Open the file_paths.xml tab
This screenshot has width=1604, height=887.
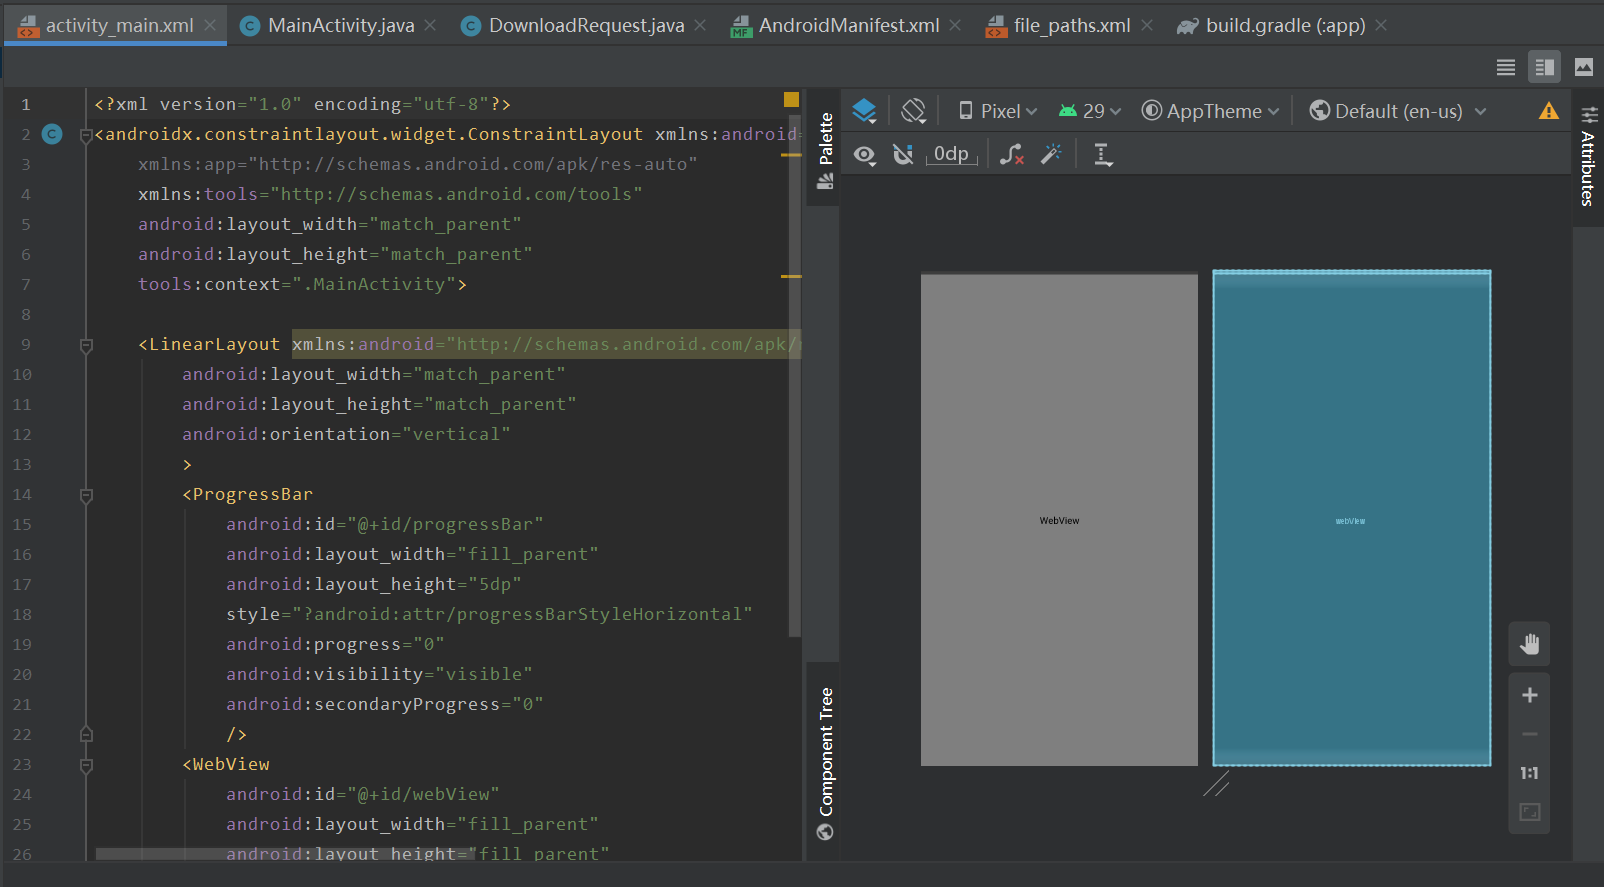(x=1072, y=25)
